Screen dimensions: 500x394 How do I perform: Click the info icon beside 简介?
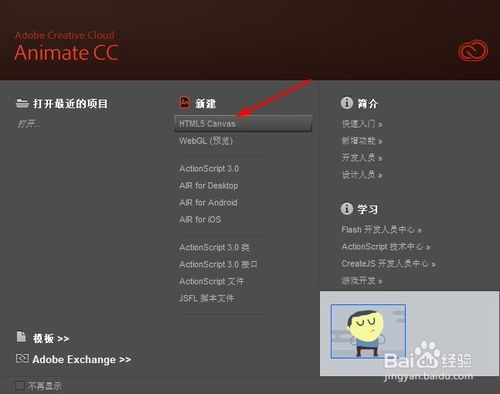click(347, 103)
